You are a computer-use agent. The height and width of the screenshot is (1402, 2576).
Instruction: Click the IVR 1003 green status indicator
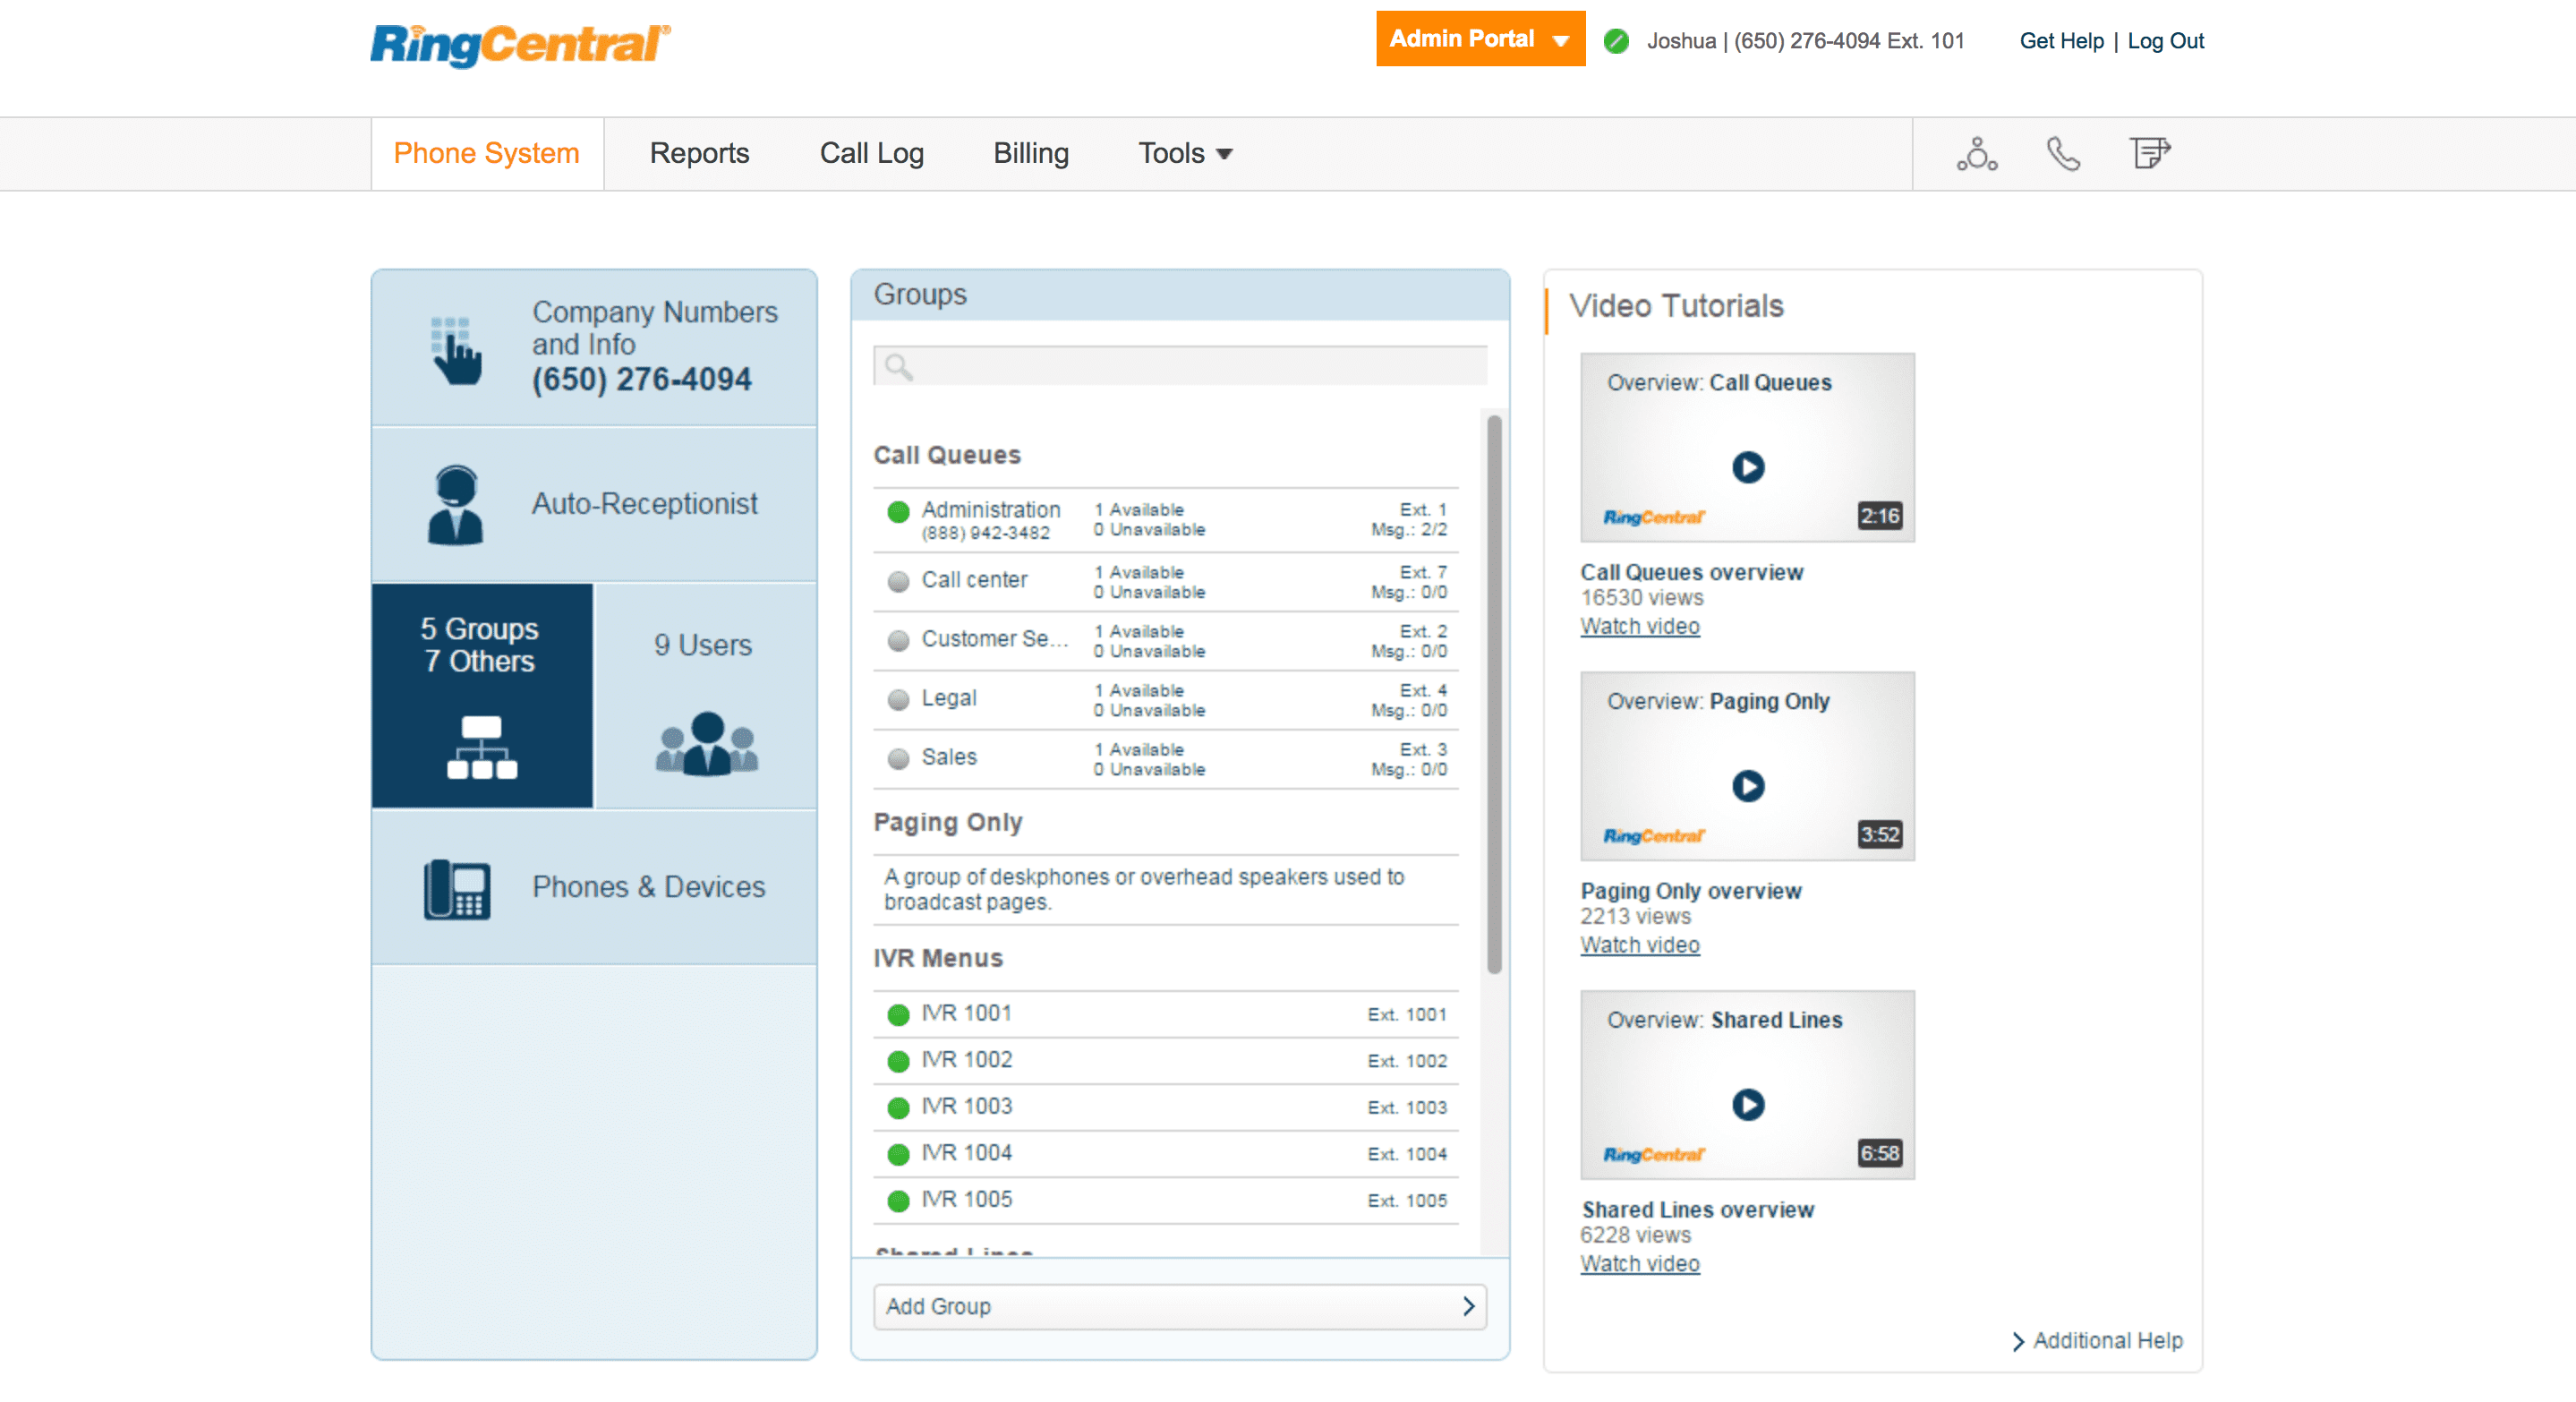click(x=898, y=1108)
